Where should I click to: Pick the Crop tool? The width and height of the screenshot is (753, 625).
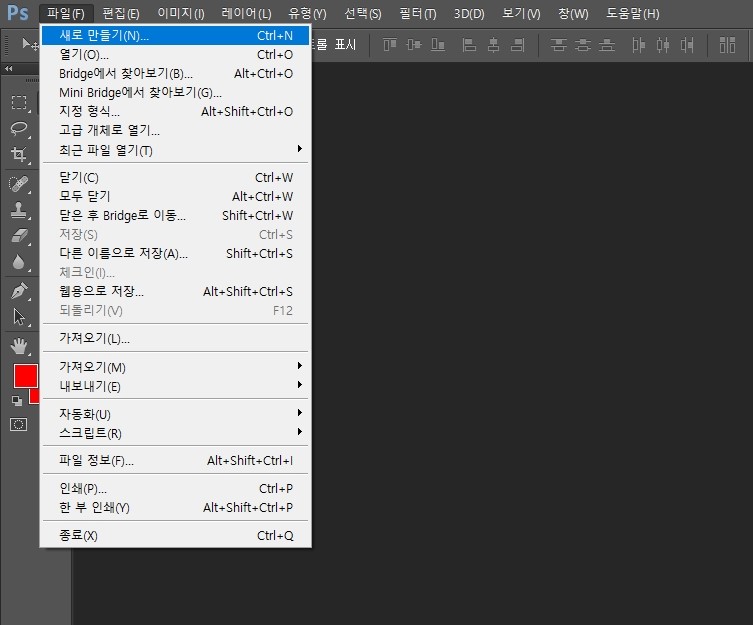point(19,154)
